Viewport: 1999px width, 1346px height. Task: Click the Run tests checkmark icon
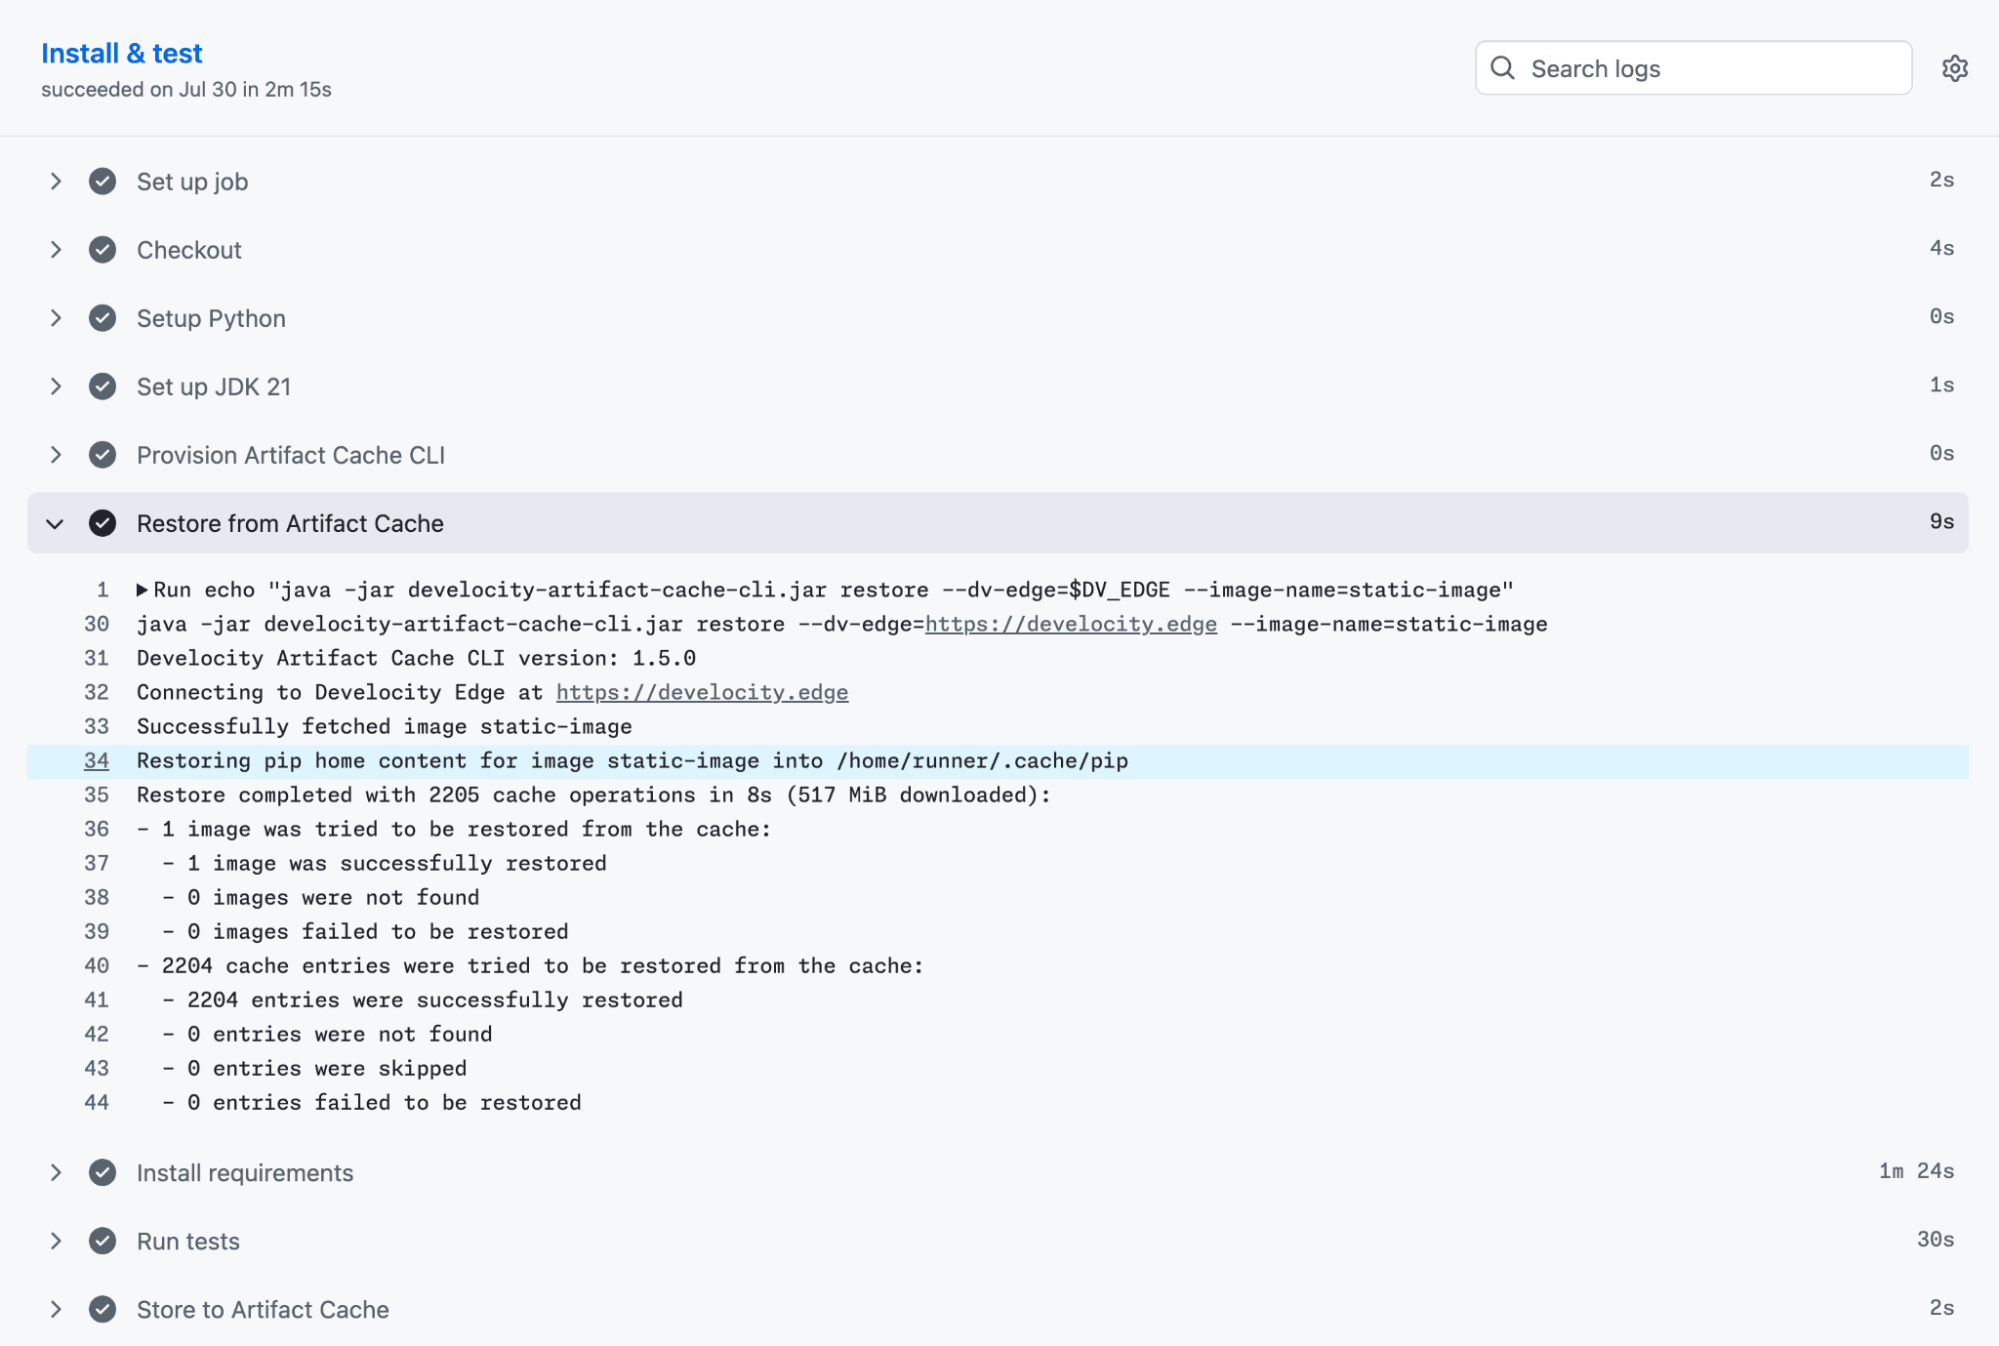[102, 1241]
